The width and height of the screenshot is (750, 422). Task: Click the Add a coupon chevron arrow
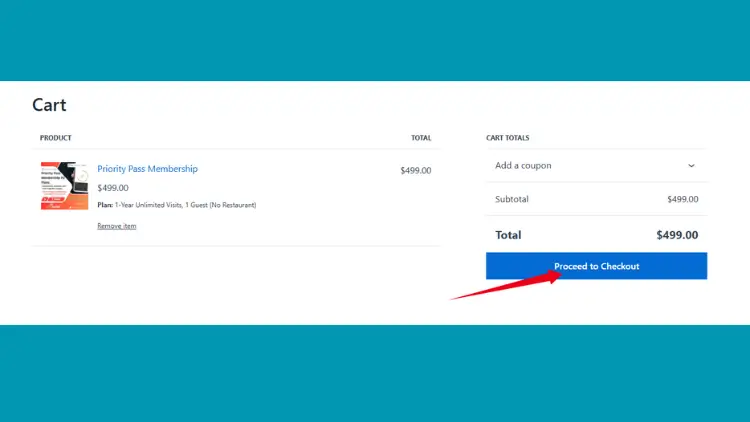point(691,166)
